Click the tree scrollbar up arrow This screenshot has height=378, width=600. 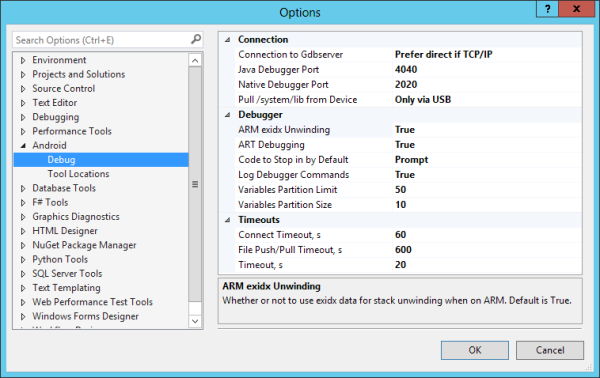195,60
